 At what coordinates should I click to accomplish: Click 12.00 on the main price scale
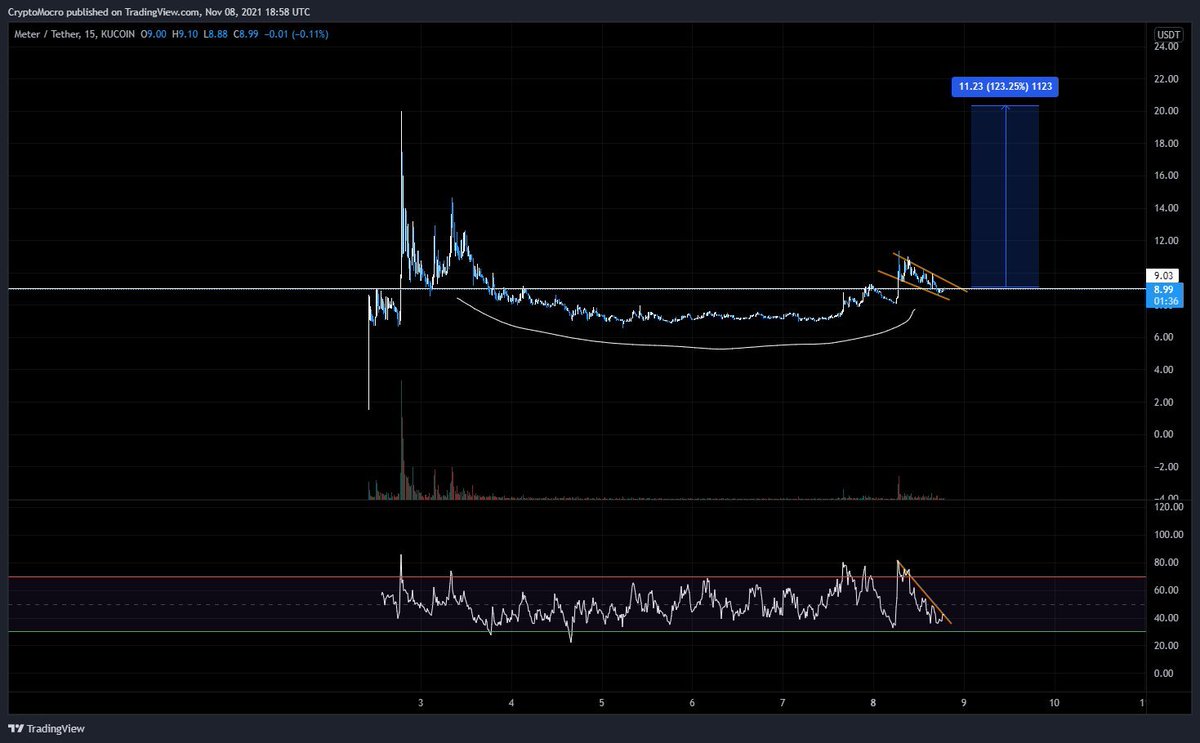[x=1164, y=240]
